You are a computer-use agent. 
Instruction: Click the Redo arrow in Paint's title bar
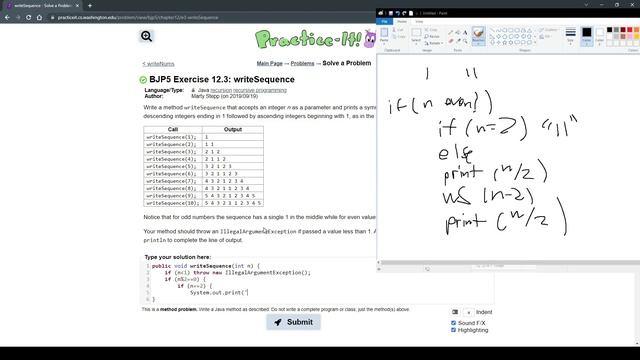coord(404,13)
